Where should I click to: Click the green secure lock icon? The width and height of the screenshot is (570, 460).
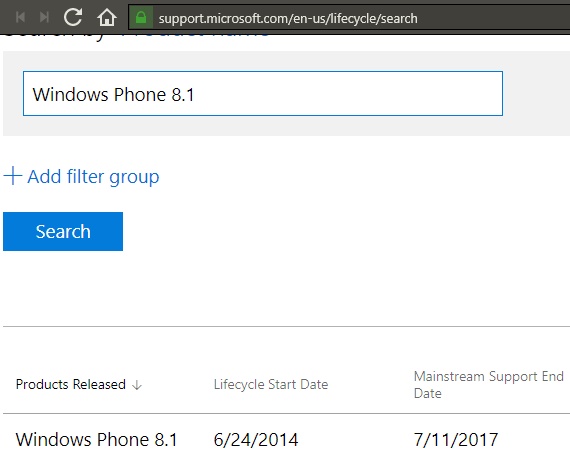click(x=141, y=17)
